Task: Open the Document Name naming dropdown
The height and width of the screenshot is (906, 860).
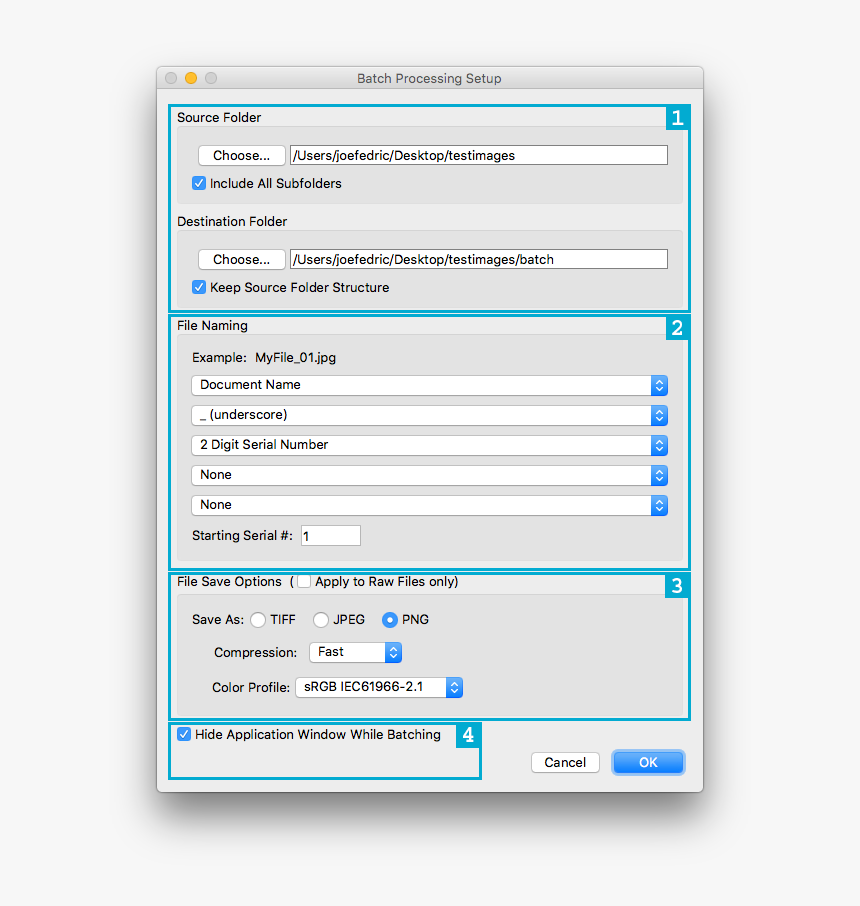Action: click(x=428, y=385)
